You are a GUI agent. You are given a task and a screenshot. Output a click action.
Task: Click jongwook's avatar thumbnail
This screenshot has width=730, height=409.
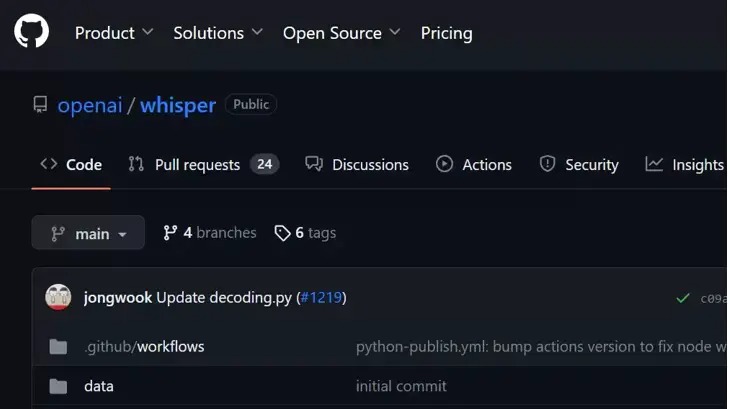tap(58, 297)
